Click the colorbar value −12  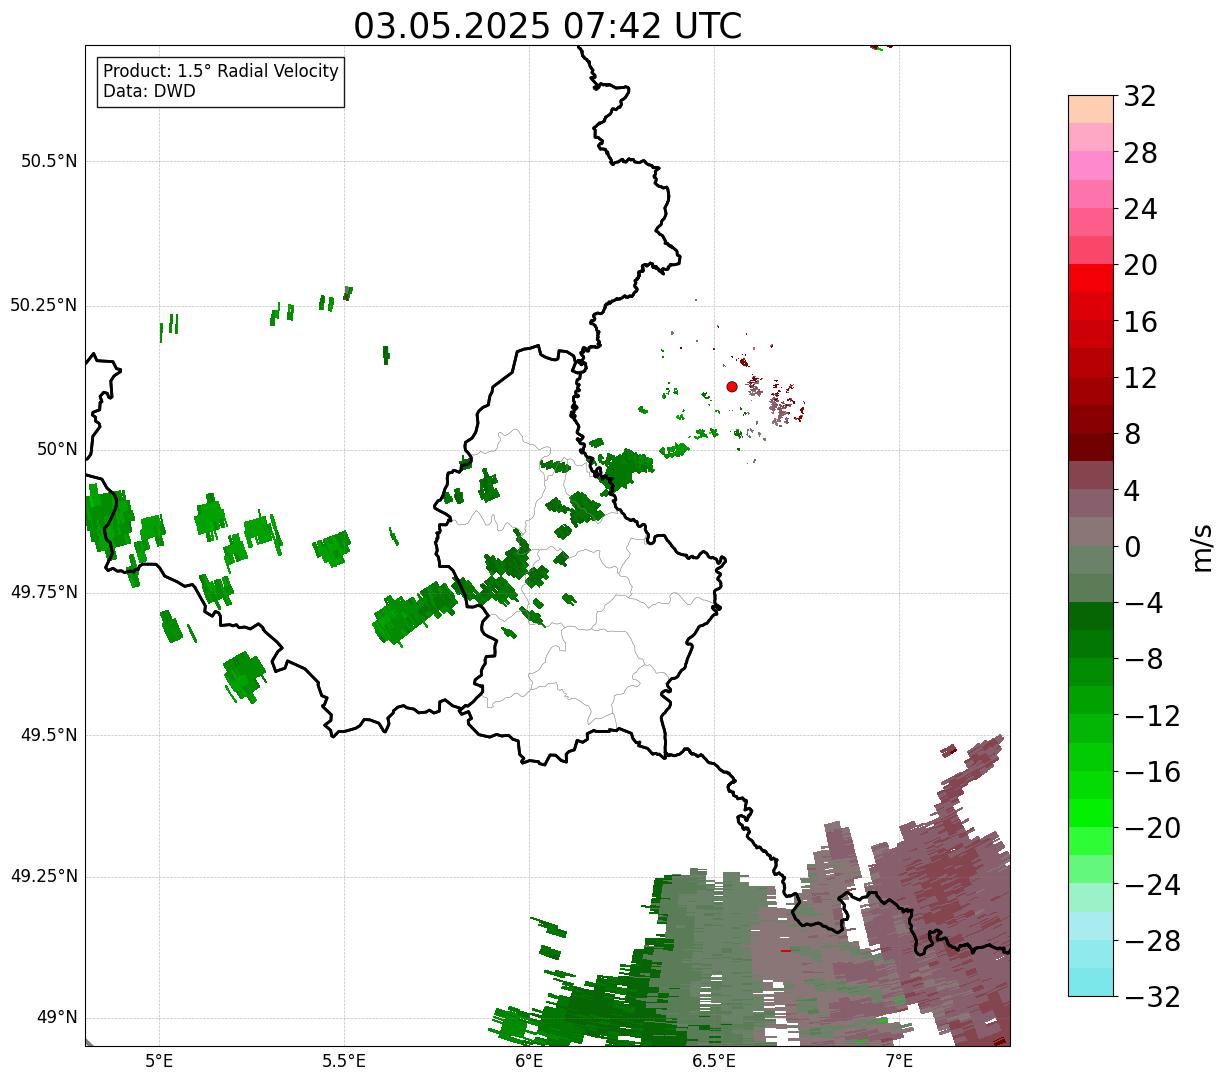click(x=1152, y=716)
